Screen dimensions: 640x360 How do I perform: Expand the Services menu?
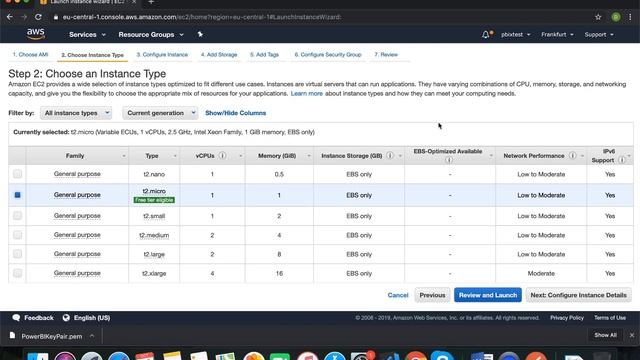(87, 35)
